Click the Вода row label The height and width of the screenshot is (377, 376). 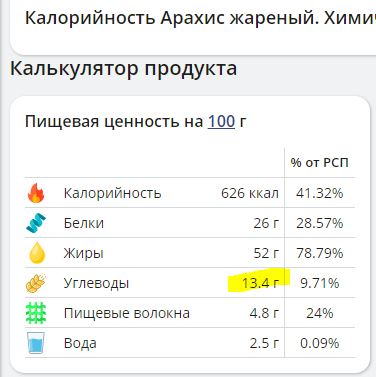tap(80, 343)
